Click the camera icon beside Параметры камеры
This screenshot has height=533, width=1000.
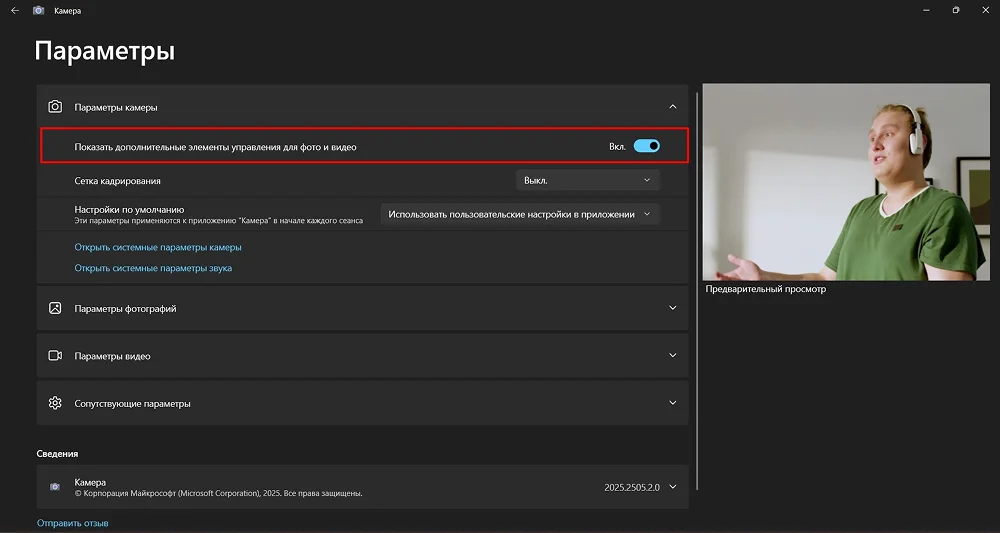55,107
